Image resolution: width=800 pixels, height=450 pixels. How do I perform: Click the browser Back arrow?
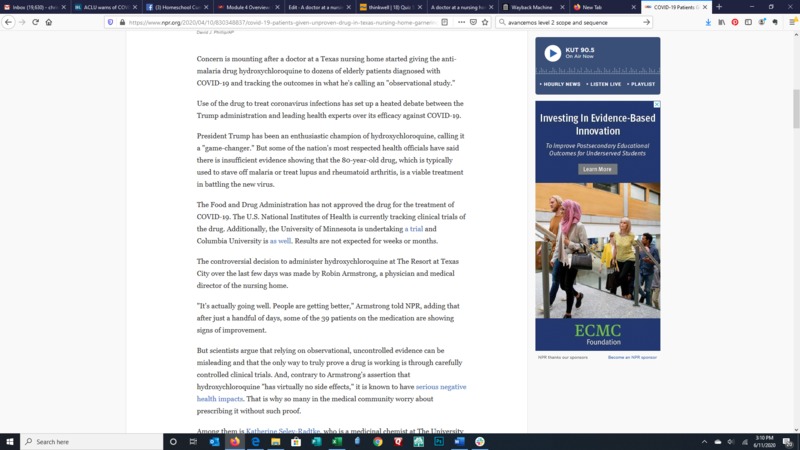click(x=9, y=22)
